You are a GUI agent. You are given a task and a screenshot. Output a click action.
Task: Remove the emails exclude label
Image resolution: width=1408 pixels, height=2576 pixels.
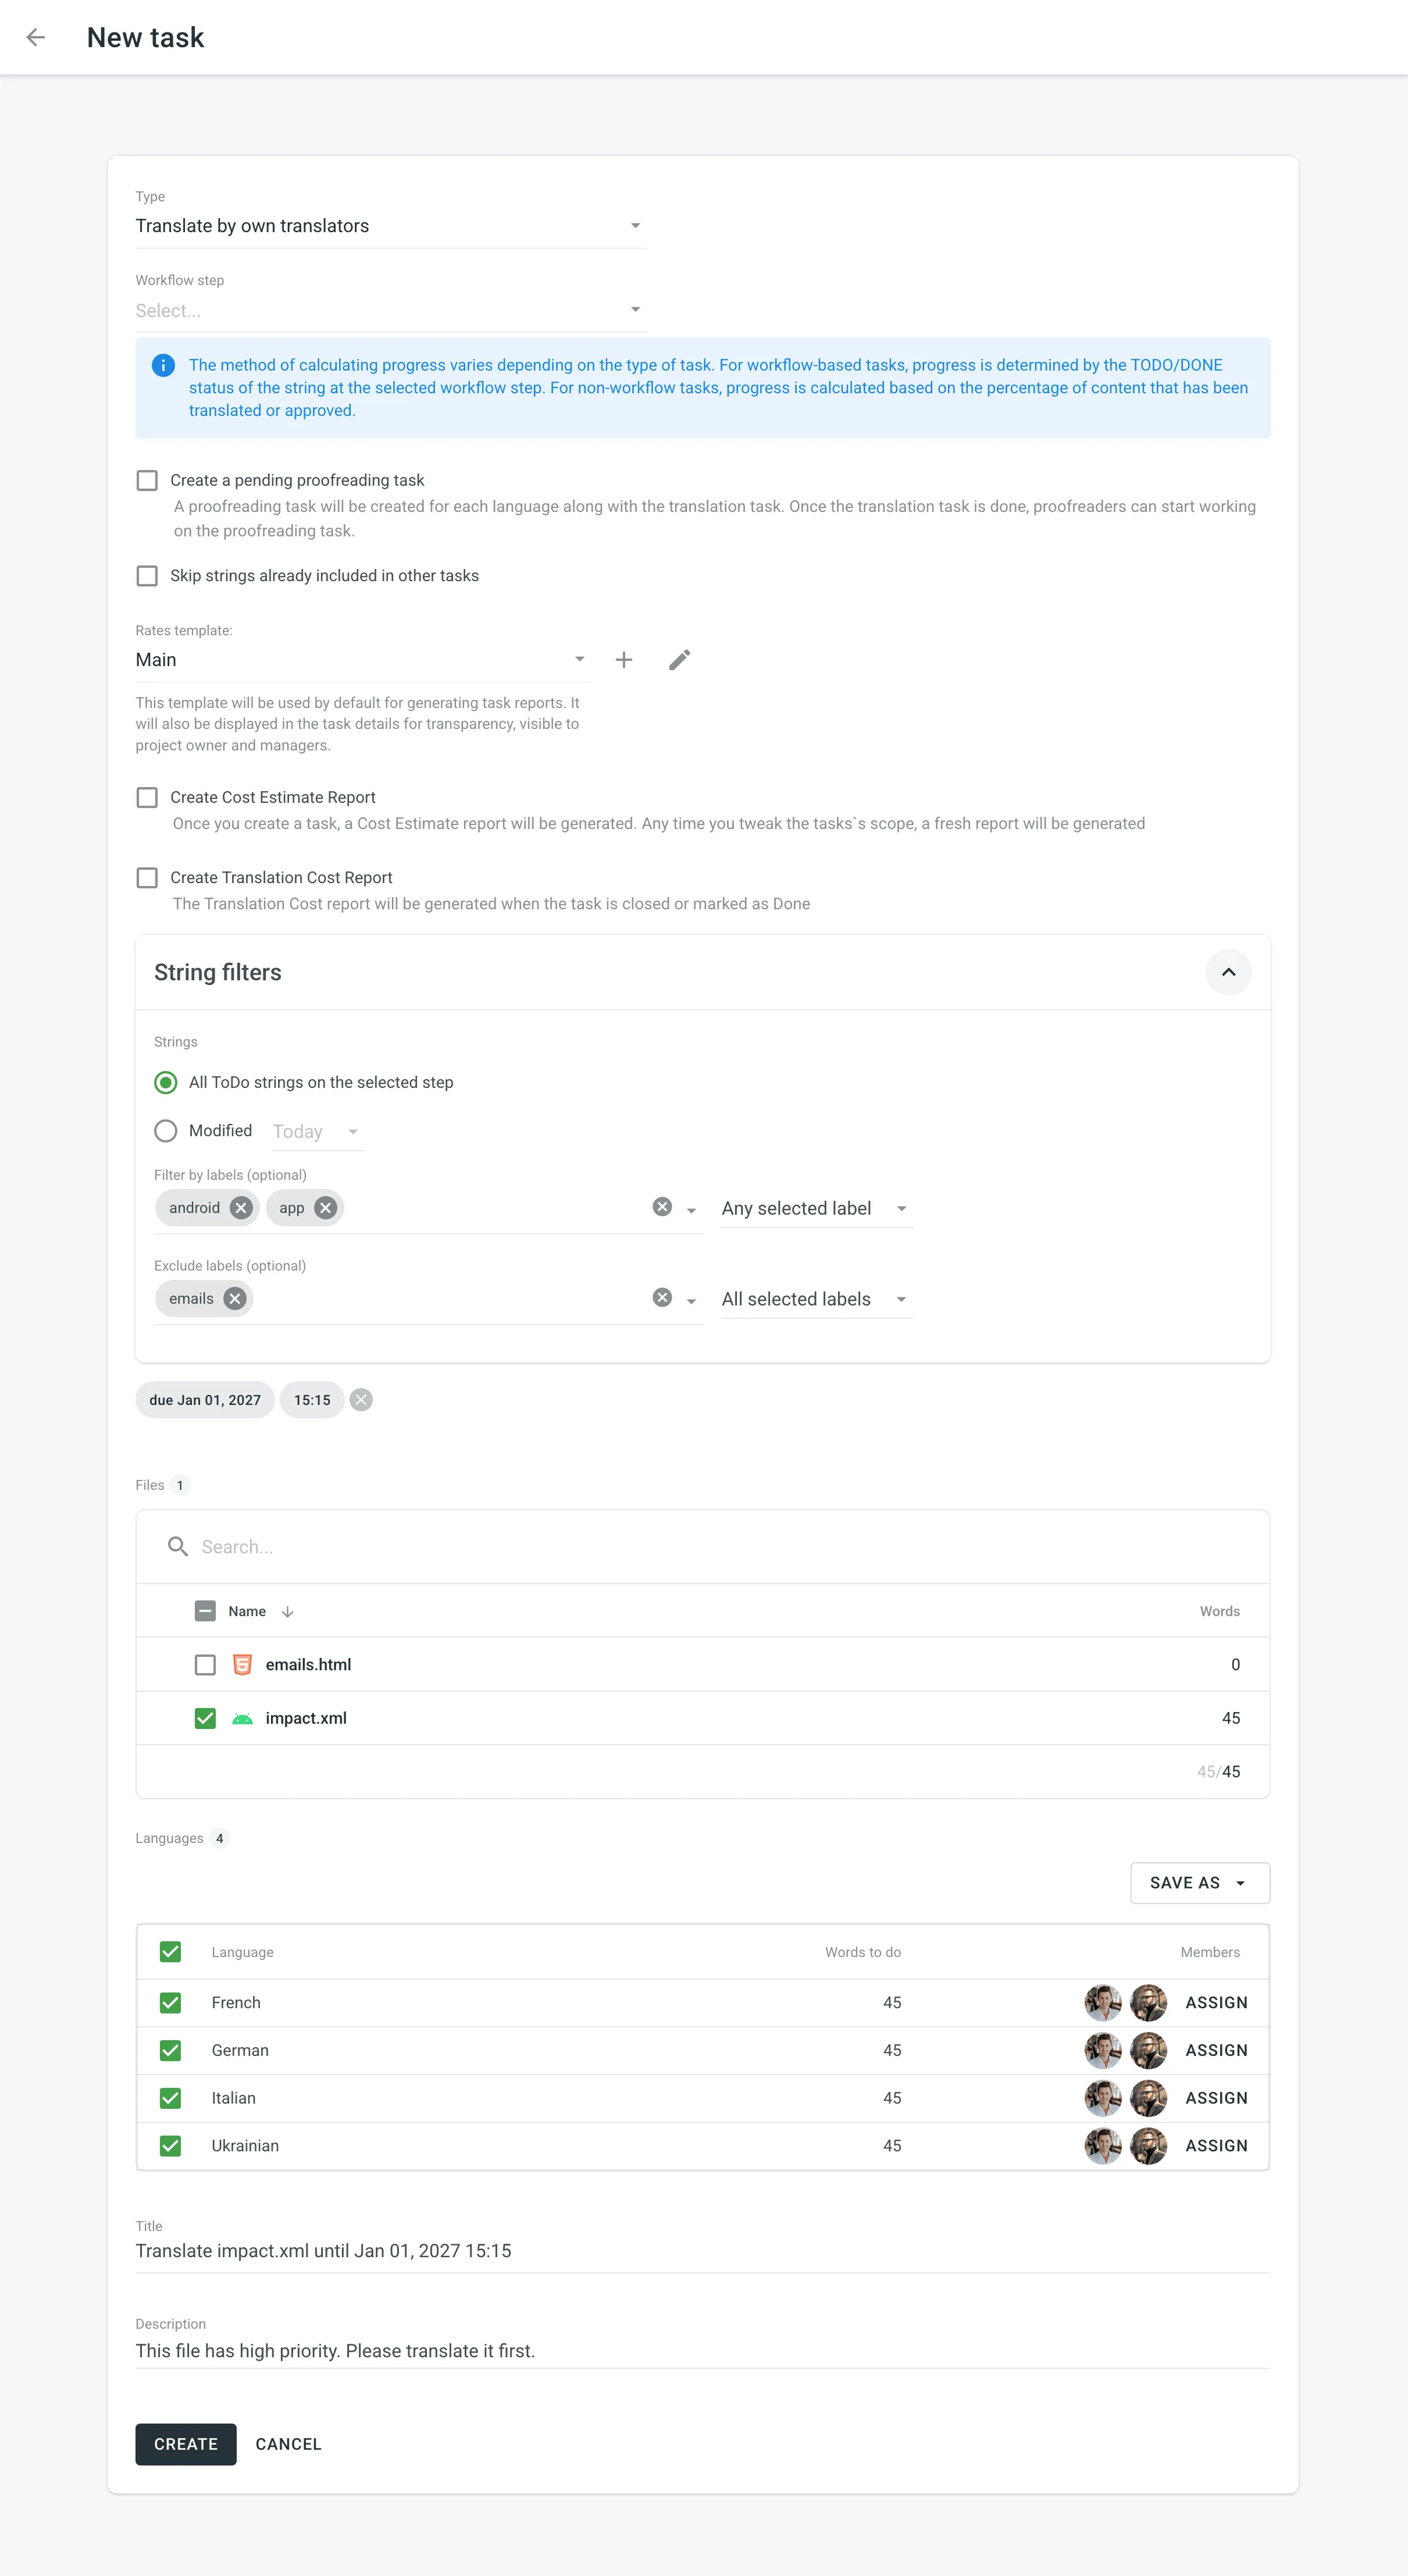coord(234,1298)
